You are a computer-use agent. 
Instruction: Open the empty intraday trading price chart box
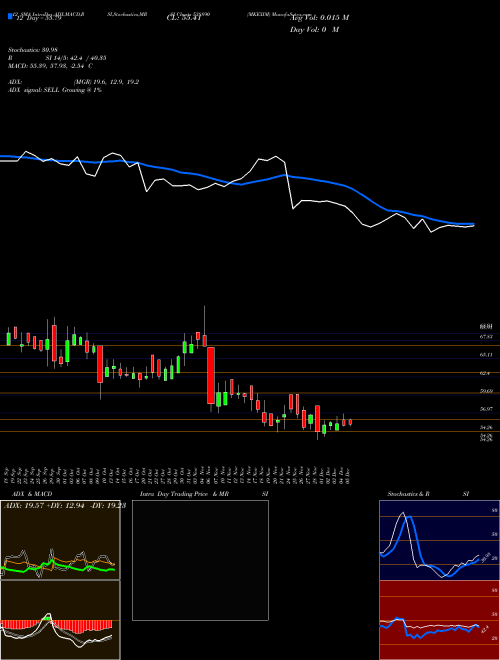click(200, 560)
